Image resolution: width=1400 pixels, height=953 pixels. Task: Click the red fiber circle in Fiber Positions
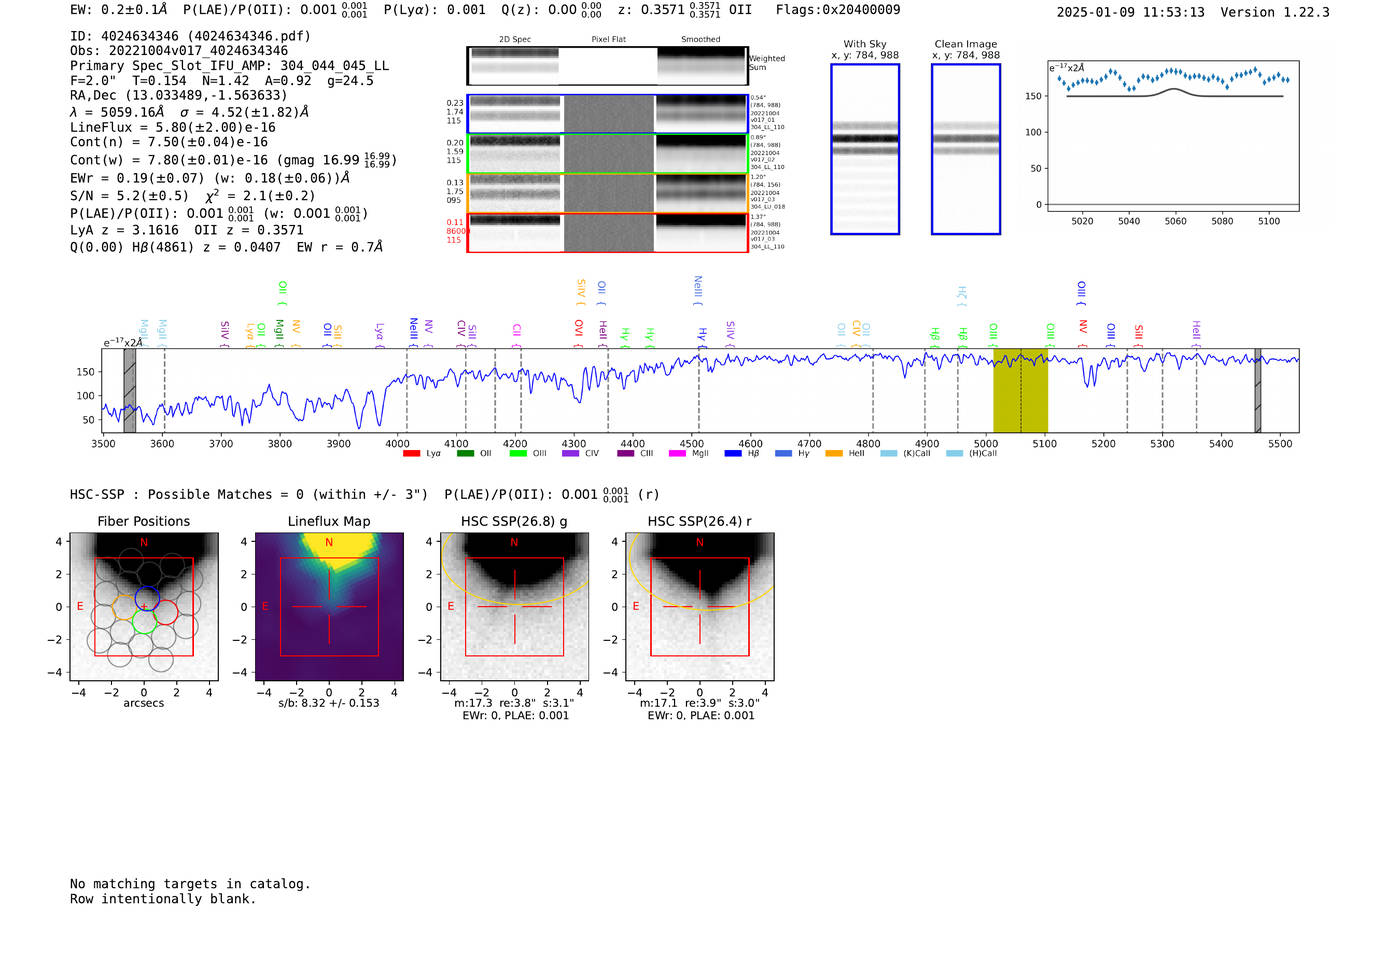click(x=165, y=612)
